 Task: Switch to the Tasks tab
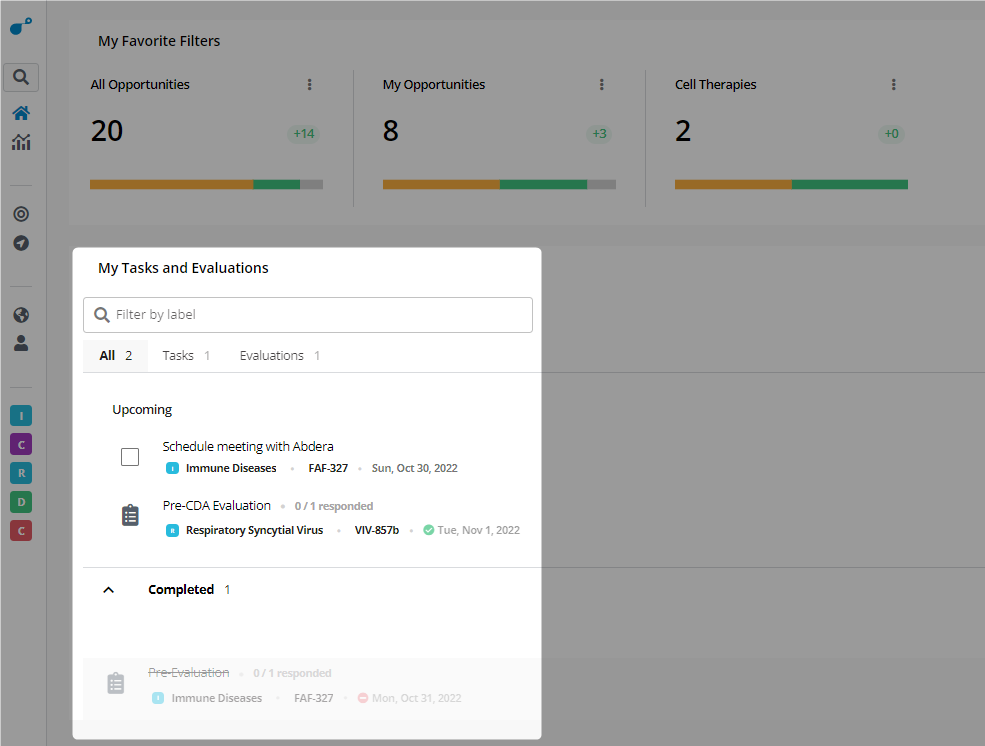click(186, 355)
